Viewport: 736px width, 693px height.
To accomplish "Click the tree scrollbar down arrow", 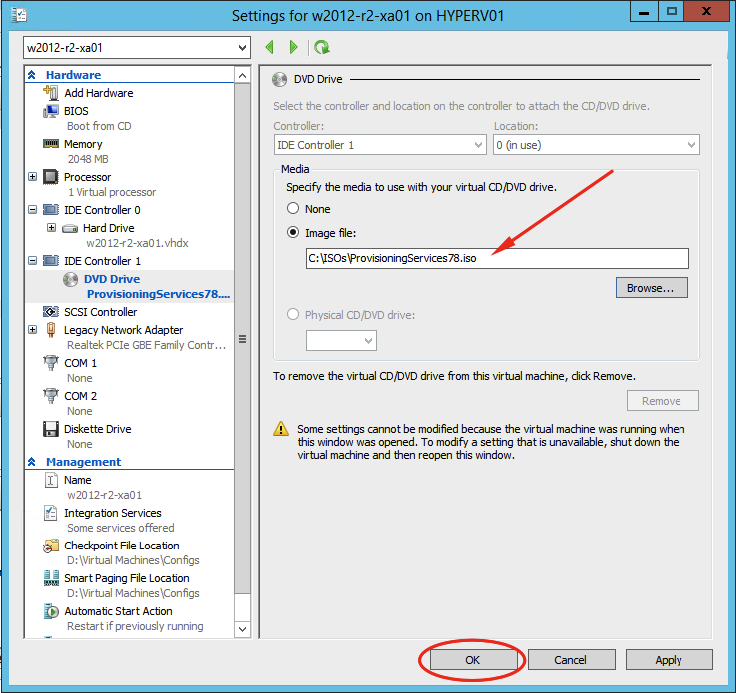I will (x=242, y=629).
